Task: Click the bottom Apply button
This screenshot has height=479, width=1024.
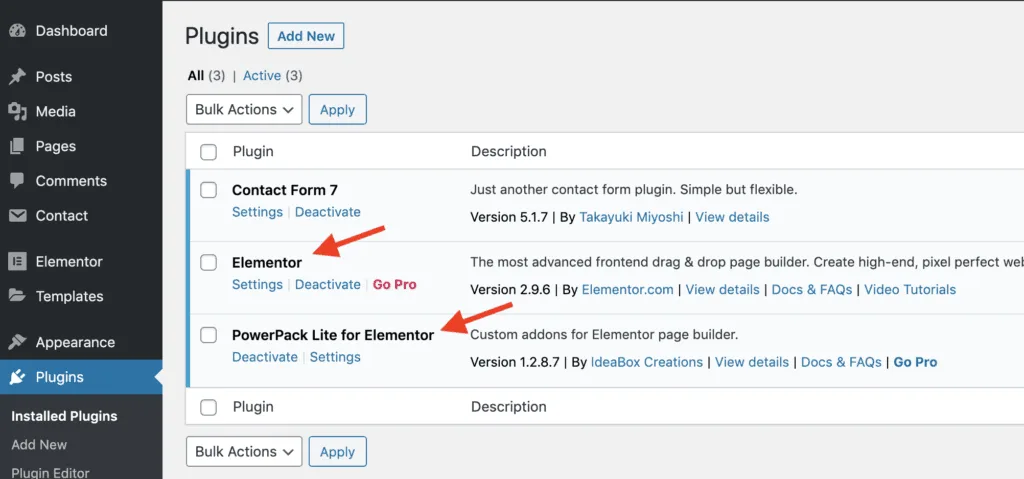Action: (338, 452)
